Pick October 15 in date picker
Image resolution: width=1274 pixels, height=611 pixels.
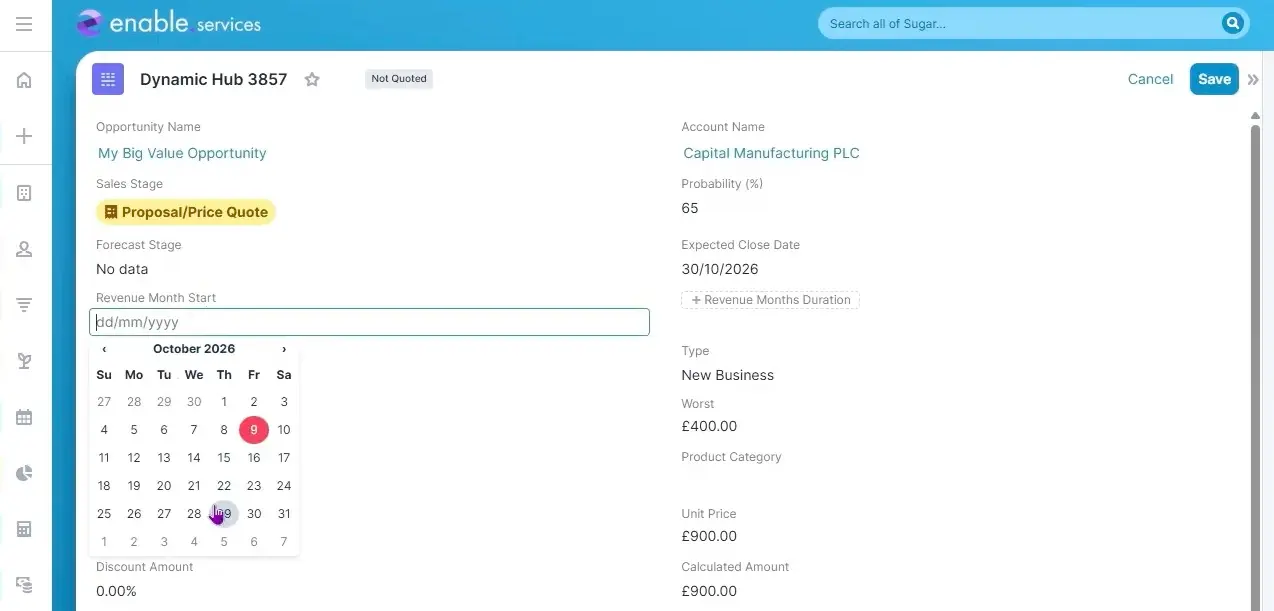[224, 458]
